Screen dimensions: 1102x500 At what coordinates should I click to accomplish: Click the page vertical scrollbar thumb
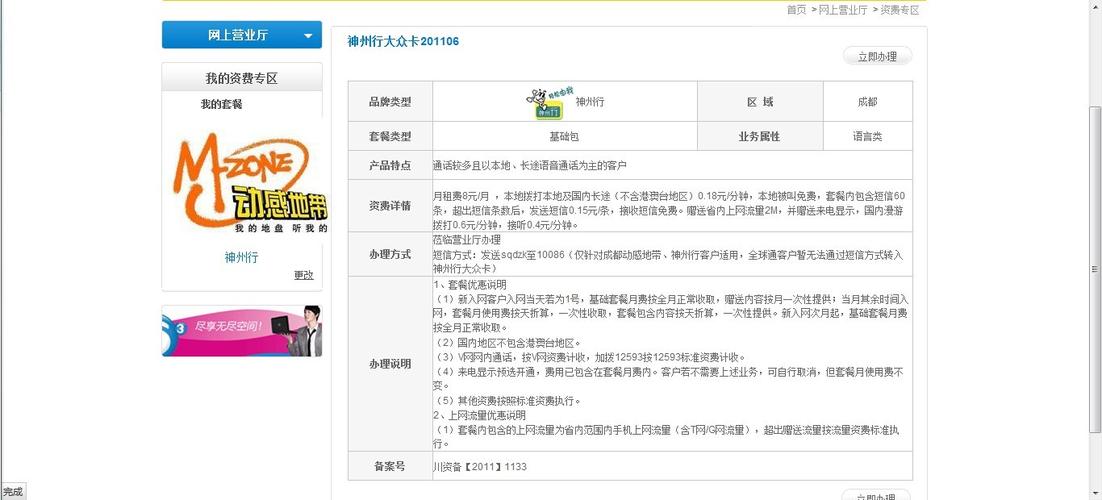click(x=1095, y=269)
